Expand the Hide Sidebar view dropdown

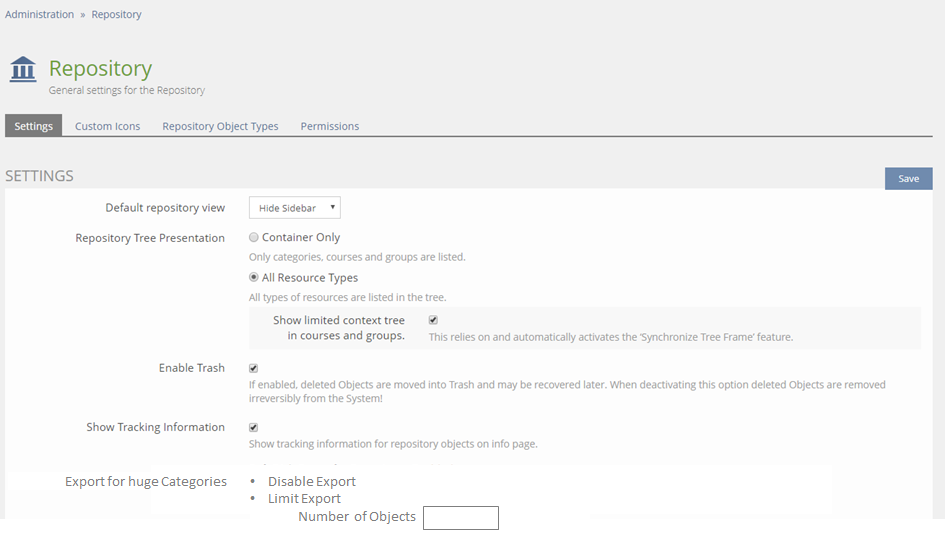[294, 208]
